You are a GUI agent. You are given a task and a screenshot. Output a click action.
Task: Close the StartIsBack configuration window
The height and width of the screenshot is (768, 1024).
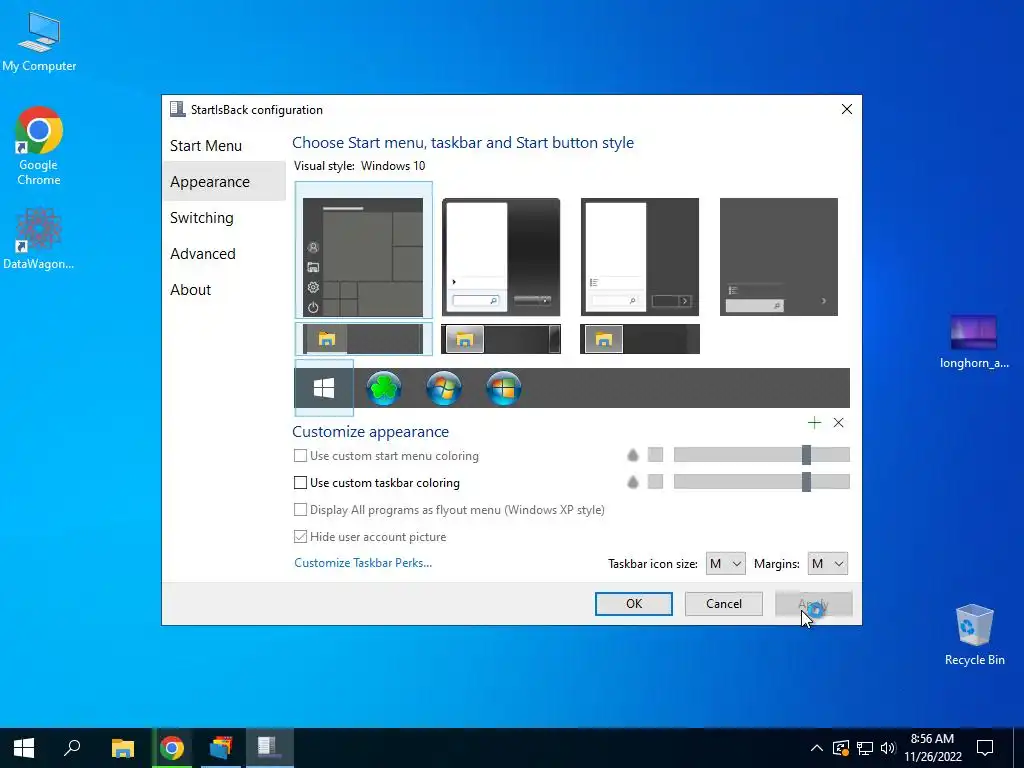click(846, 109)
